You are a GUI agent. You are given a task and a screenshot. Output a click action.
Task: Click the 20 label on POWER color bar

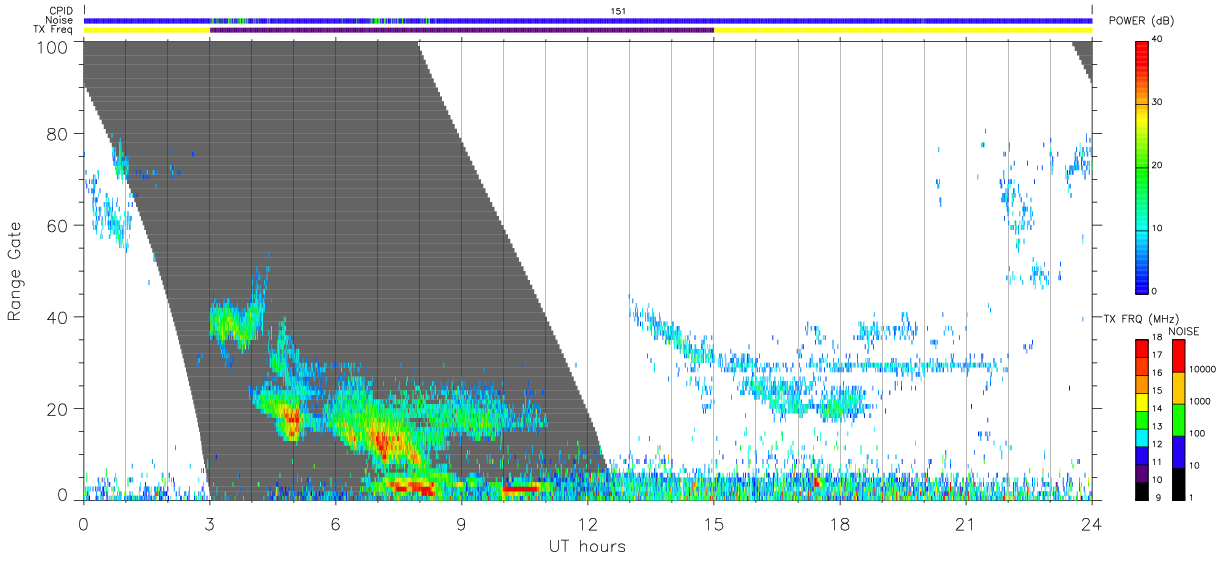1157,166
